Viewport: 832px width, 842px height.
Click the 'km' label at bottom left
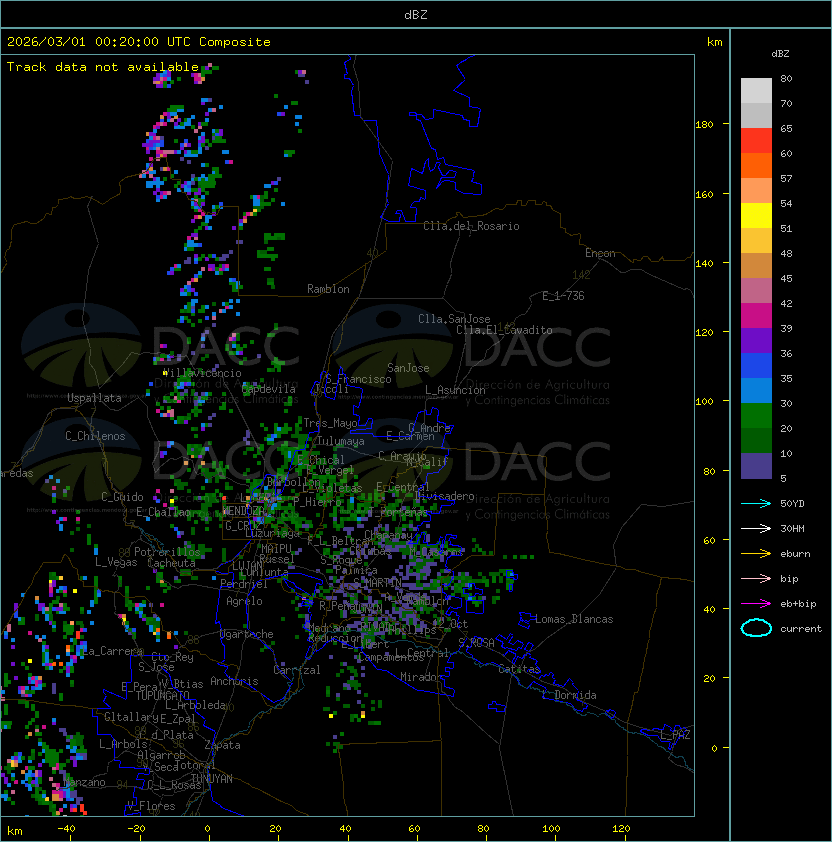15,831
